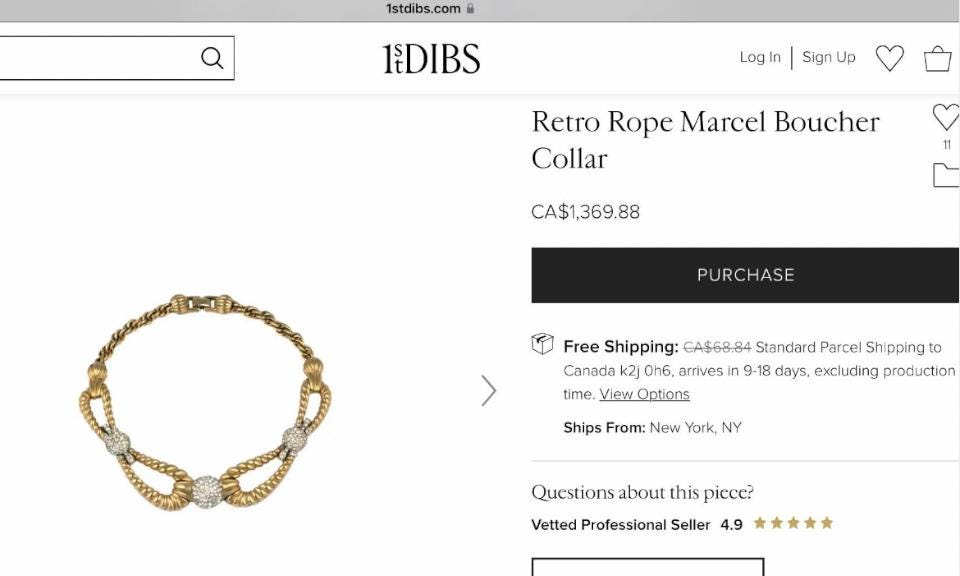Click the gold rope collar image

(x=206, y=403)
